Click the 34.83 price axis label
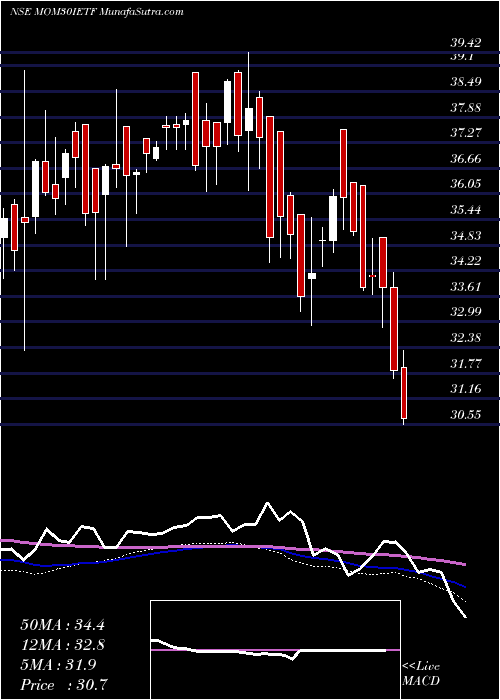 pos(466,235)
